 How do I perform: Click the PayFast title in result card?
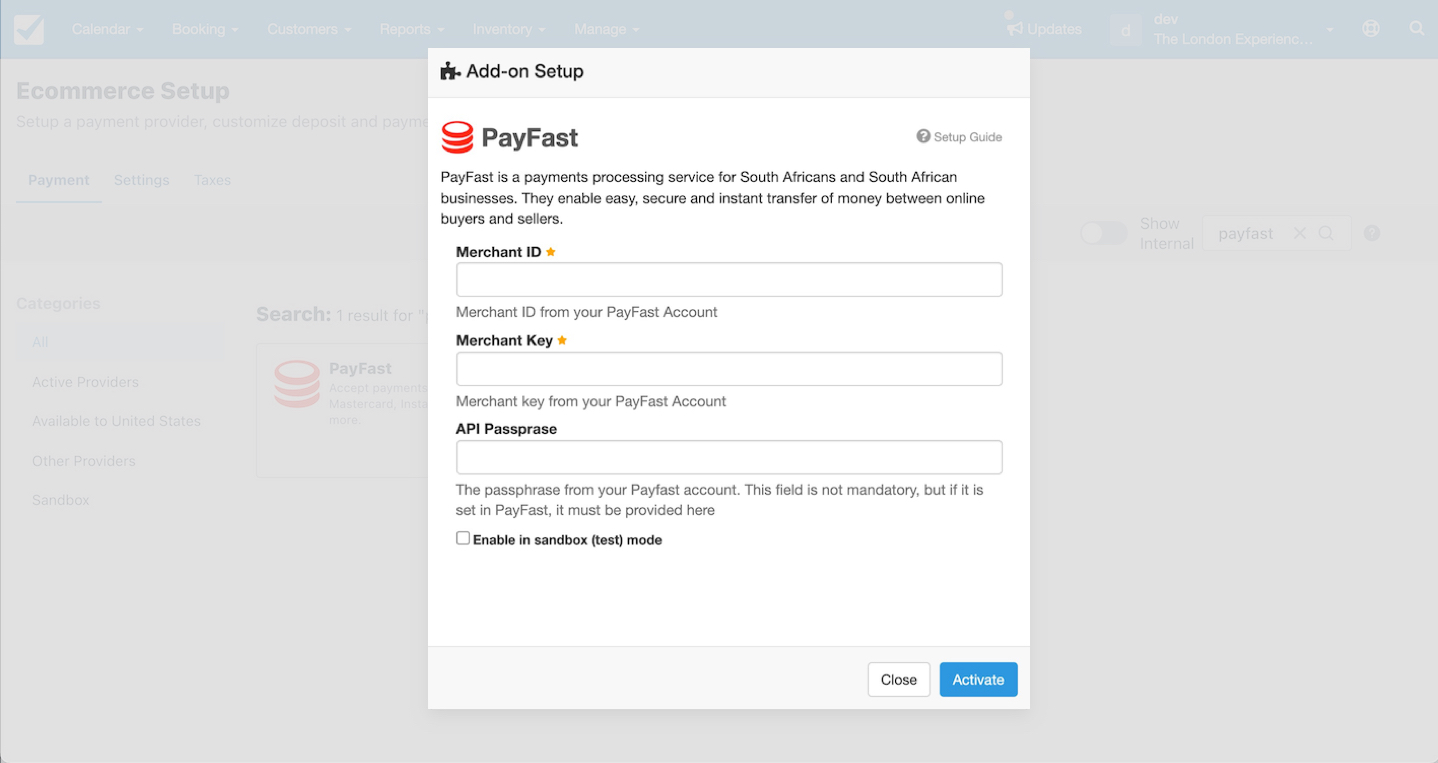[x=360, y=368]
